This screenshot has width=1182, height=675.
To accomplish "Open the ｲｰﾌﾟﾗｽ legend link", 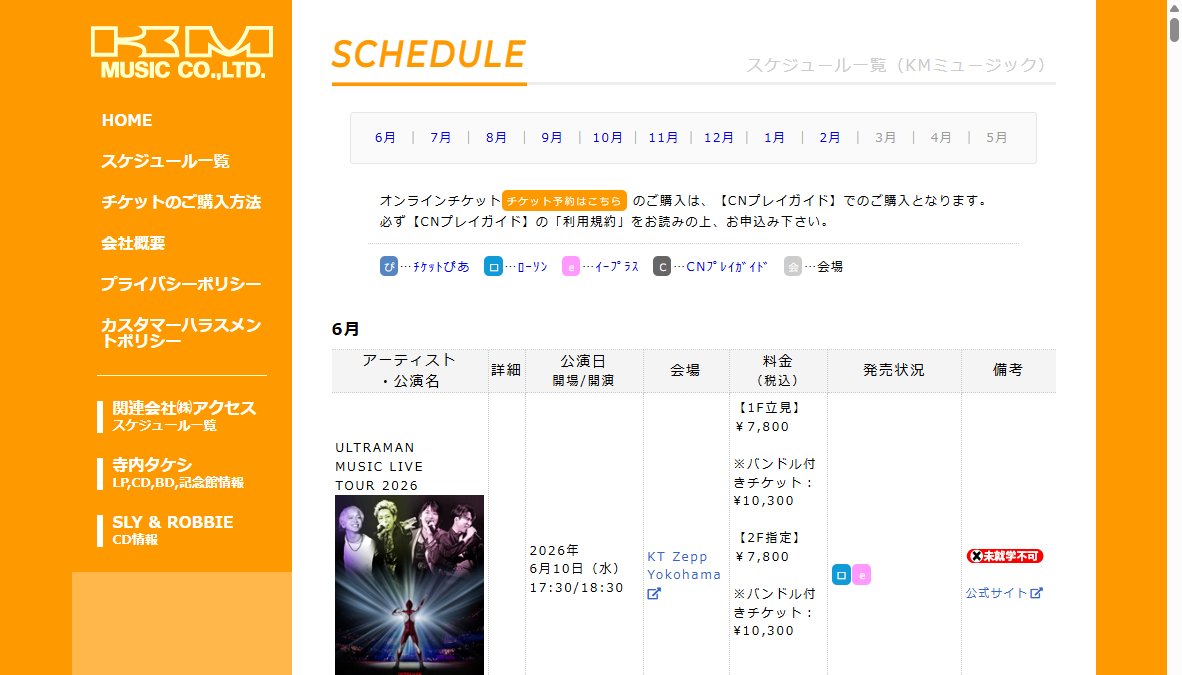I will (x=617, y=266).
